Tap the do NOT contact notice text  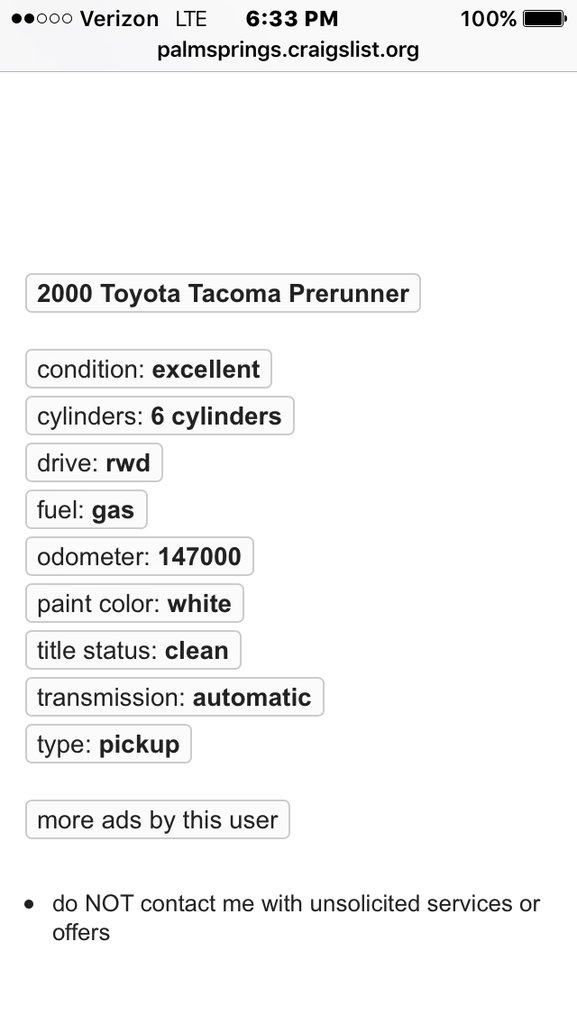[x=296, y=918]
